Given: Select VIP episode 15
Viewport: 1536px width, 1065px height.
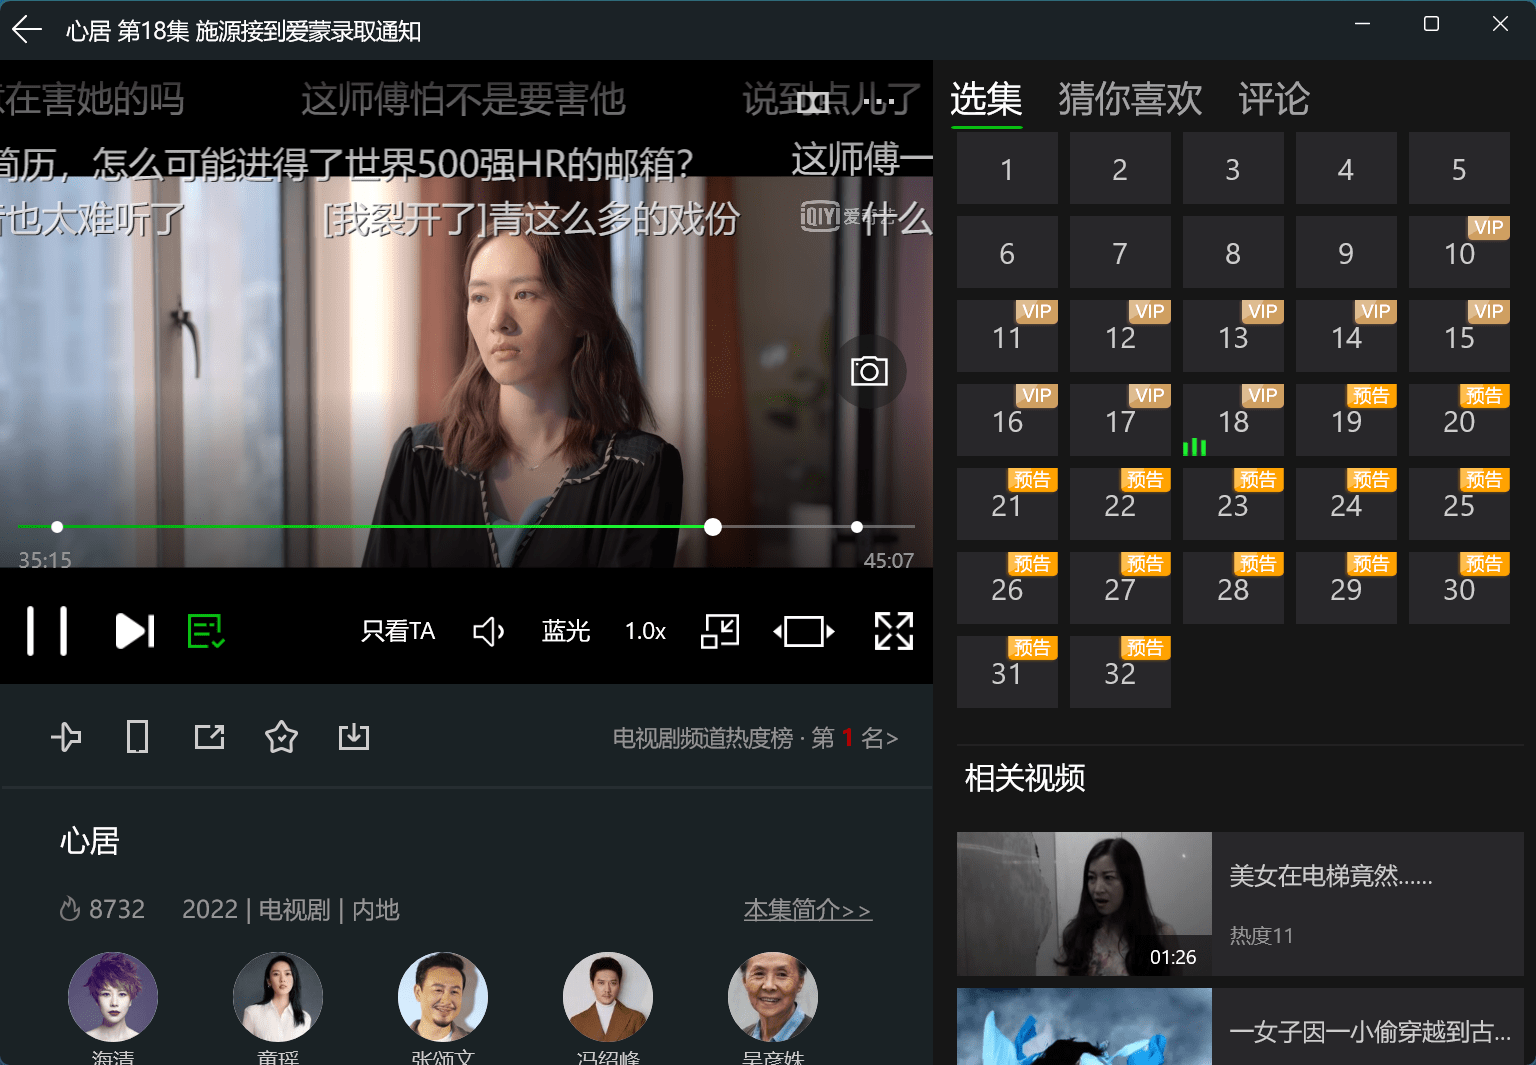Looking at the screenshot, I should (1459, 336).
